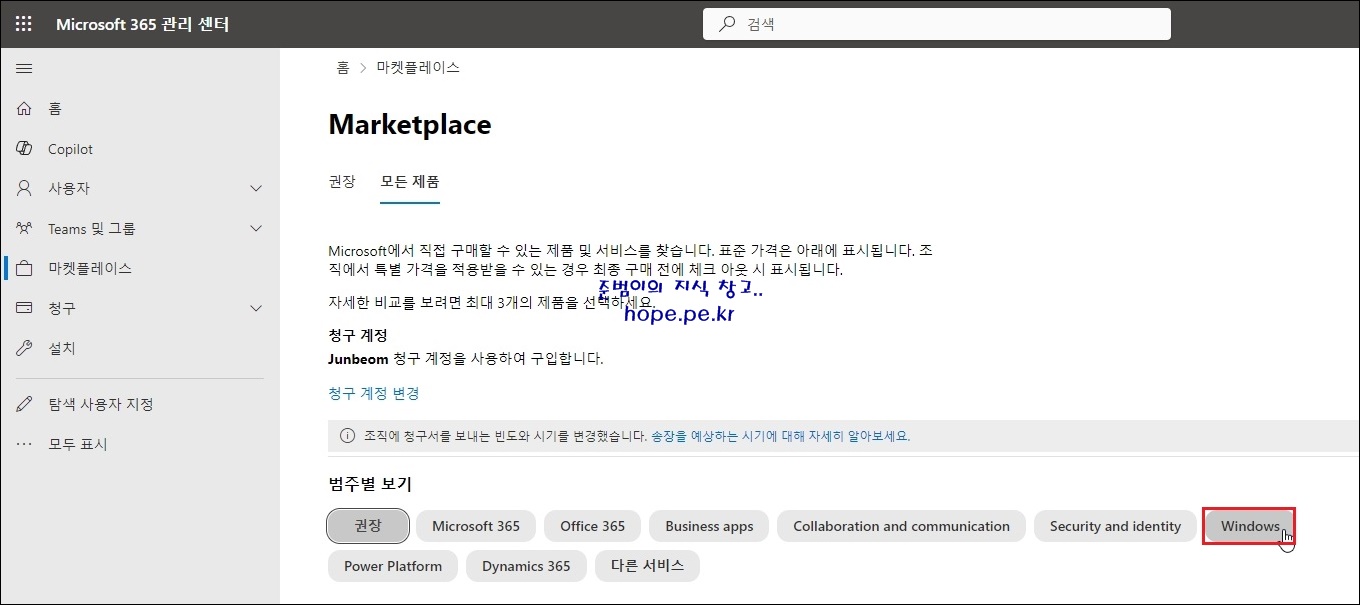Switch to the 모든 제품 tab

click(x=410, y=182)
